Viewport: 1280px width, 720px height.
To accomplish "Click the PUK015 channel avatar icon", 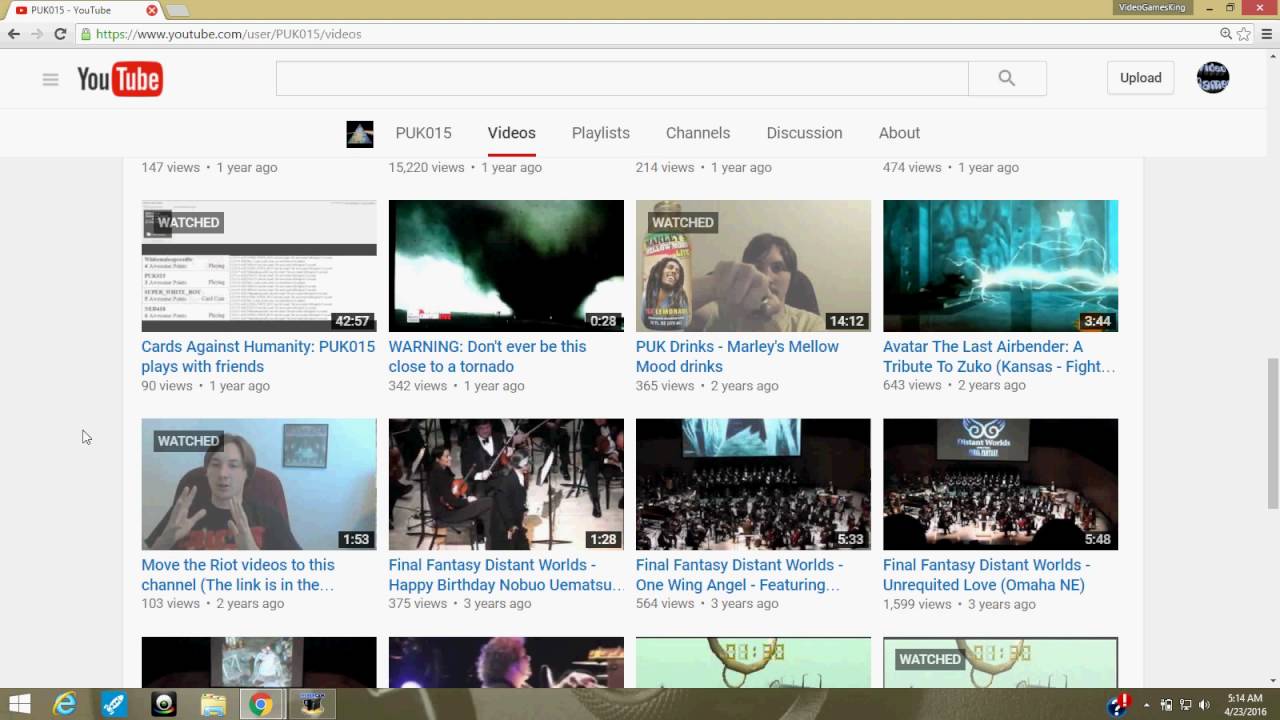I will [x=360, y=134].
